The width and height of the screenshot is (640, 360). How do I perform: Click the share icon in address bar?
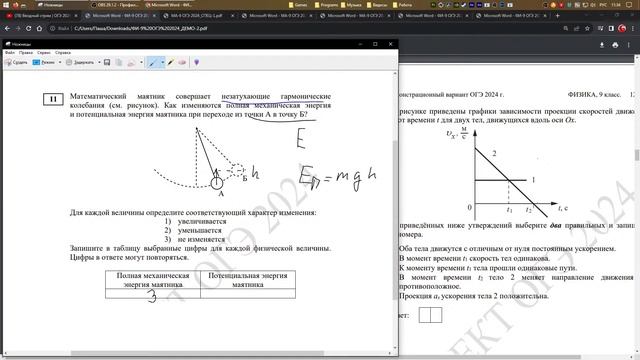577,29
